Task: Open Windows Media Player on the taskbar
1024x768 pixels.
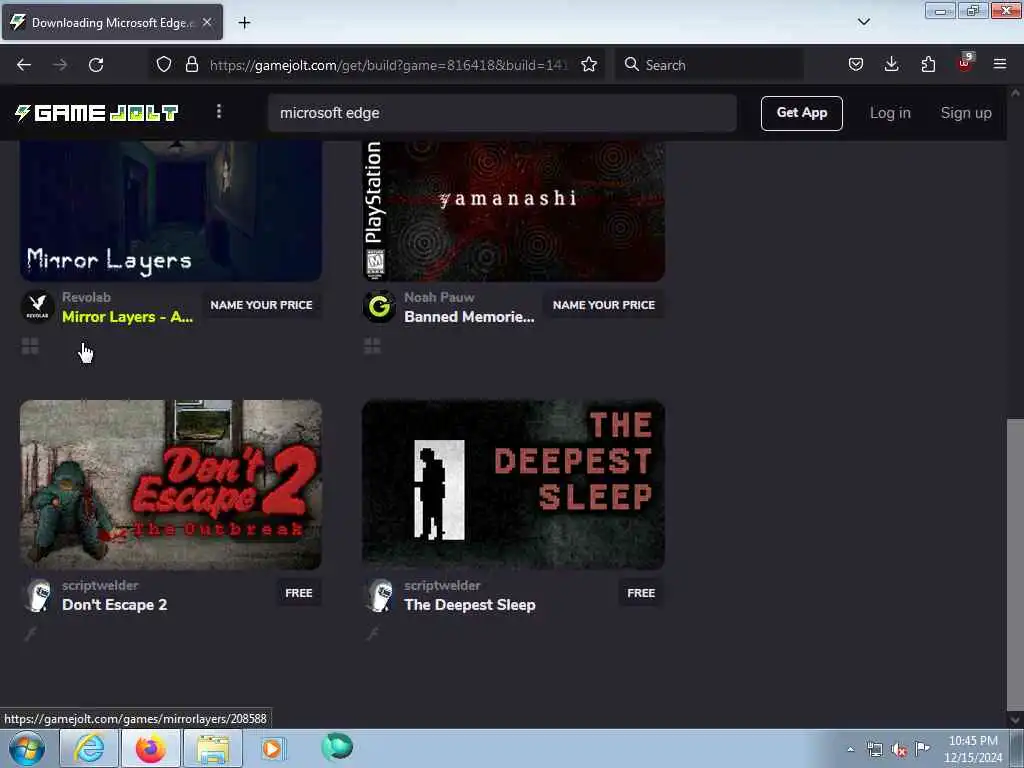Action: click(x=272, y=748)
